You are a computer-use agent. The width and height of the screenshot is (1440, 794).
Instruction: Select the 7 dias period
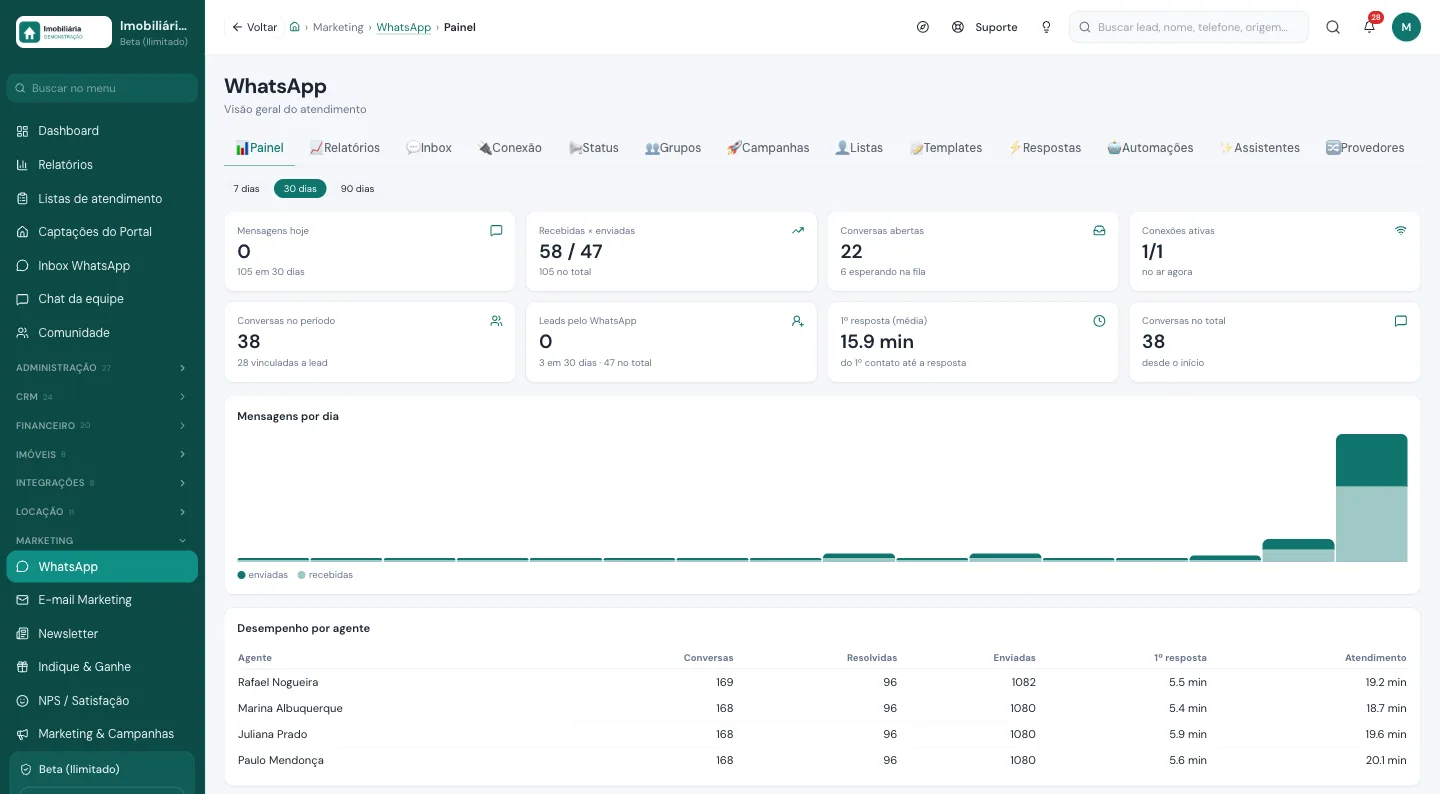click(x=246, y=188)
